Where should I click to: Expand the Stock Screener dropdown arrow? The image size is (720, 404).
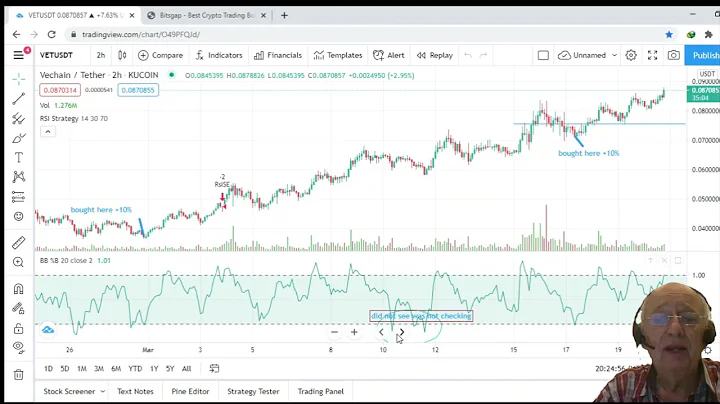click(x=101, y=392)
